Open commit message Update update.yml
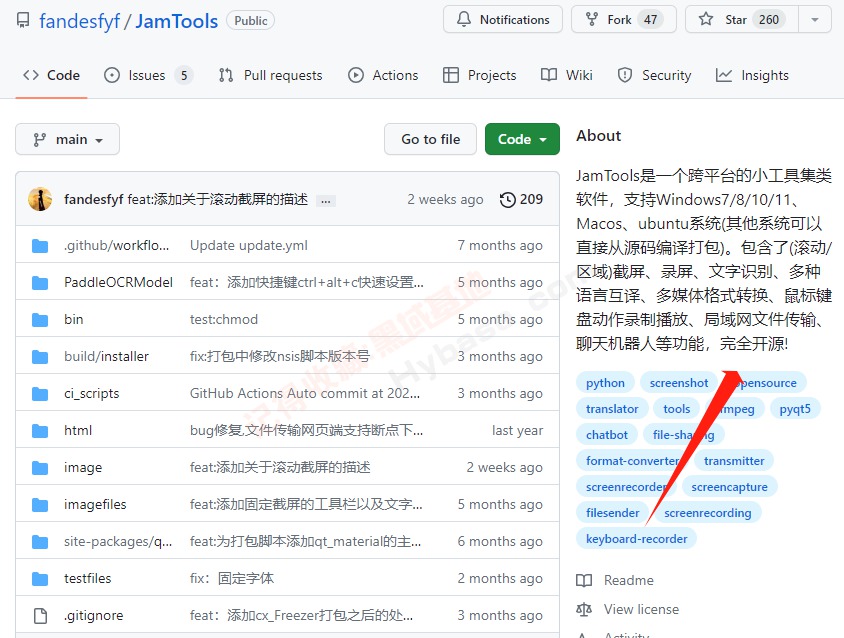 (249, 246)
